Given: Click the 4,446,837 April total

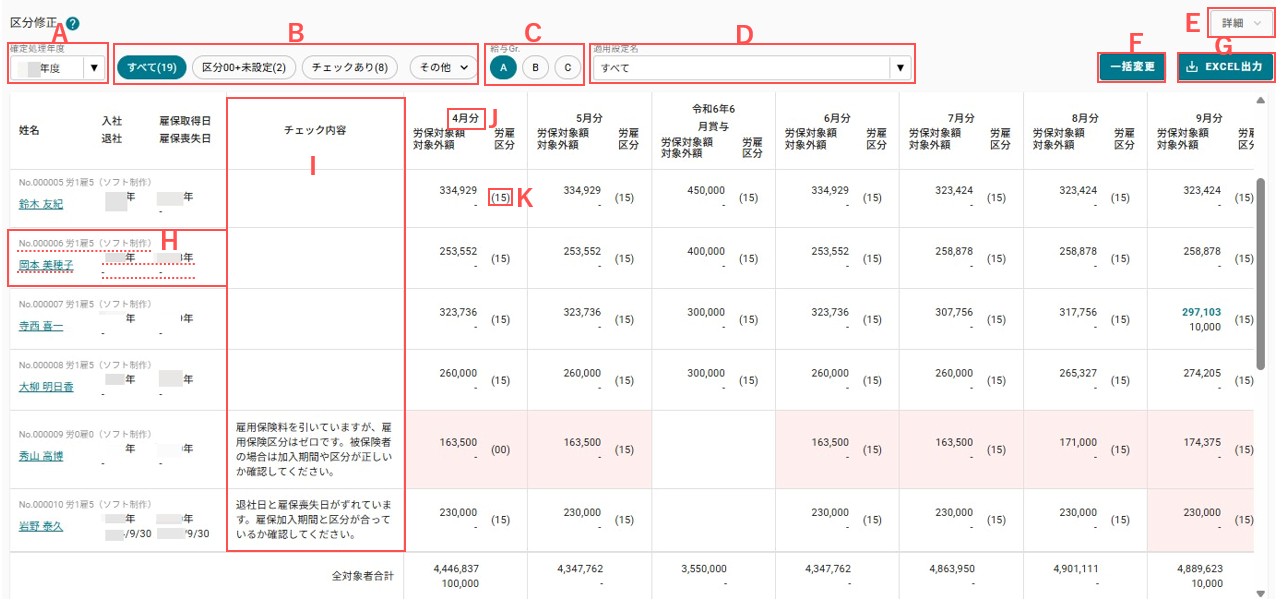Looking at the screenshot, I should (x=456, y=568).
